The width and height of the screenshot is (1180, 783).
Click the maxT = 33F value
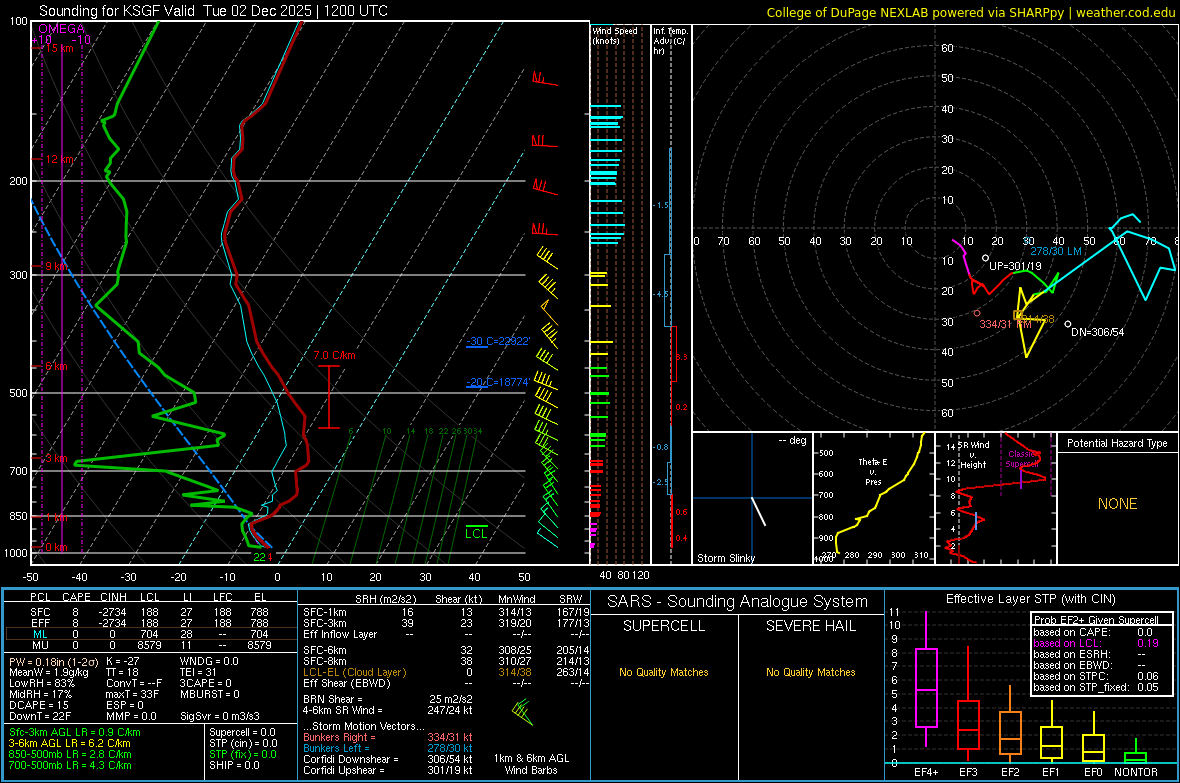point(132,694)
